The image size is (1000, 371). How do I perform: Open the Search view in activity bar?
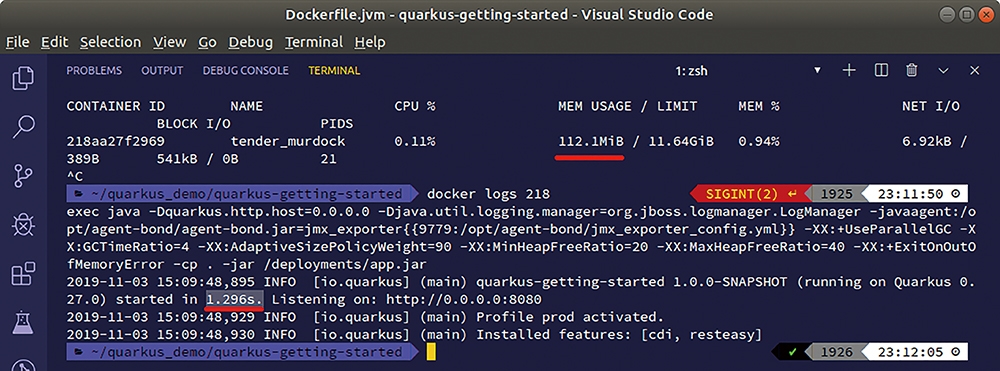click(23, 126)
